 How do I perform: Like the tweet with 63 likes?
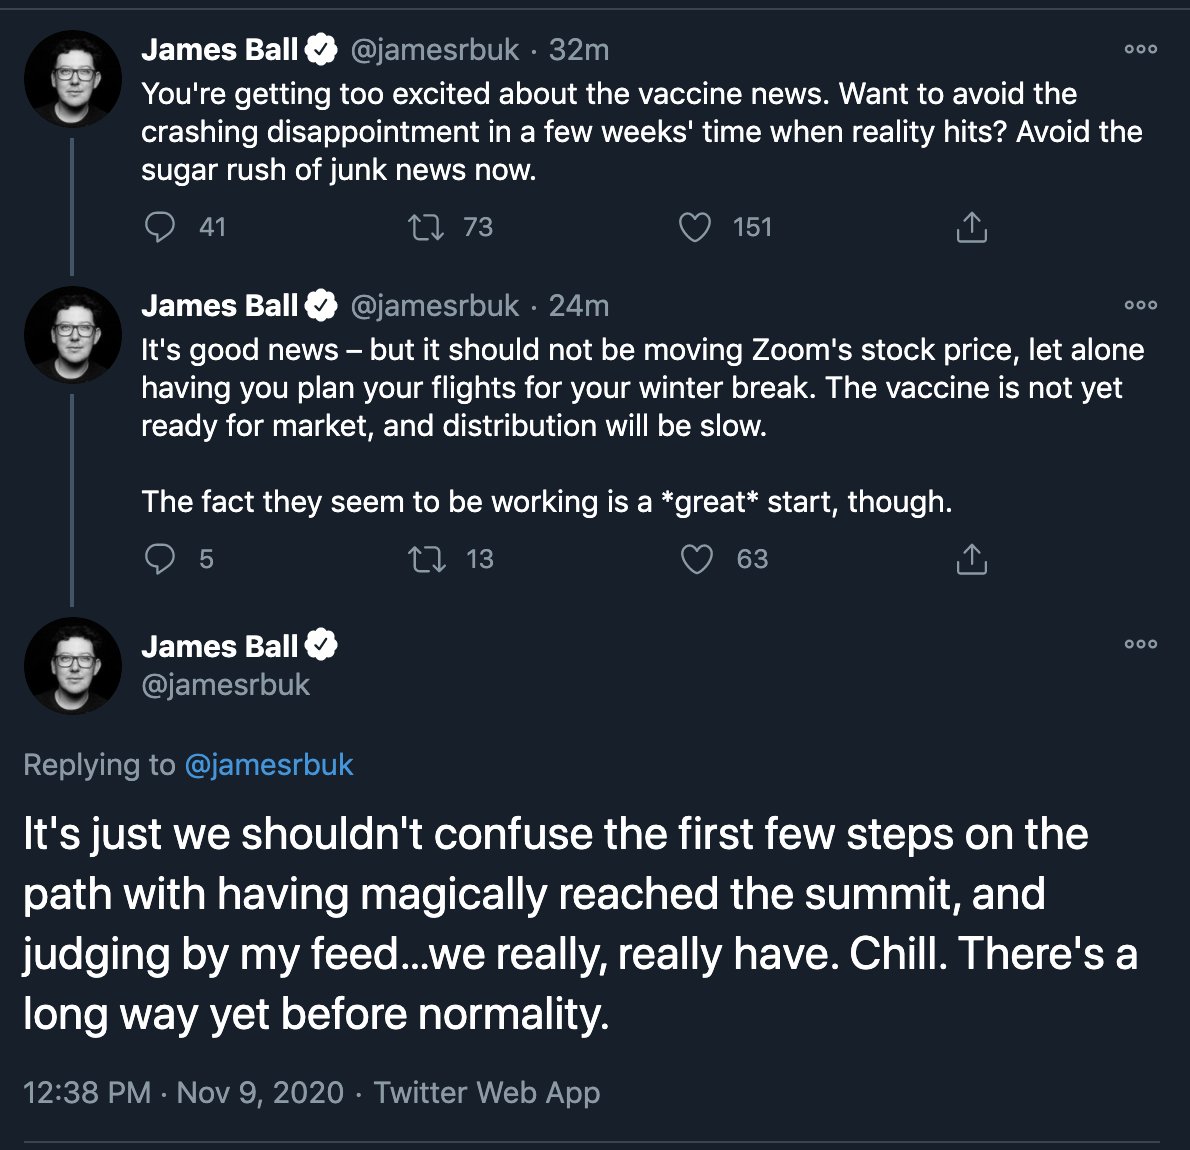[x=696, y=559]
